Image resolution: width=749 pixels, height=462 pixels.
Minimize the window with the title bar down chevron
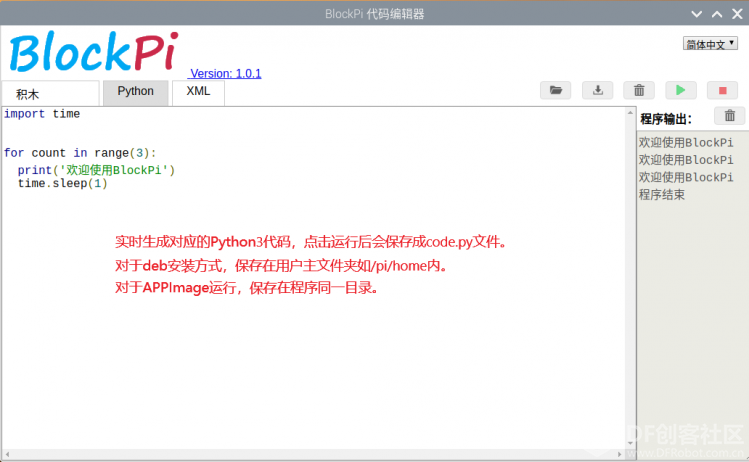point(696,14)
